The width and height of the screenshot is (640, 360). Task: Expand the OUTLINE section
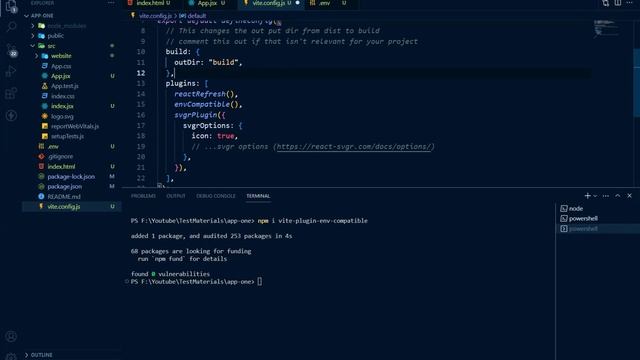pos(41,355)
